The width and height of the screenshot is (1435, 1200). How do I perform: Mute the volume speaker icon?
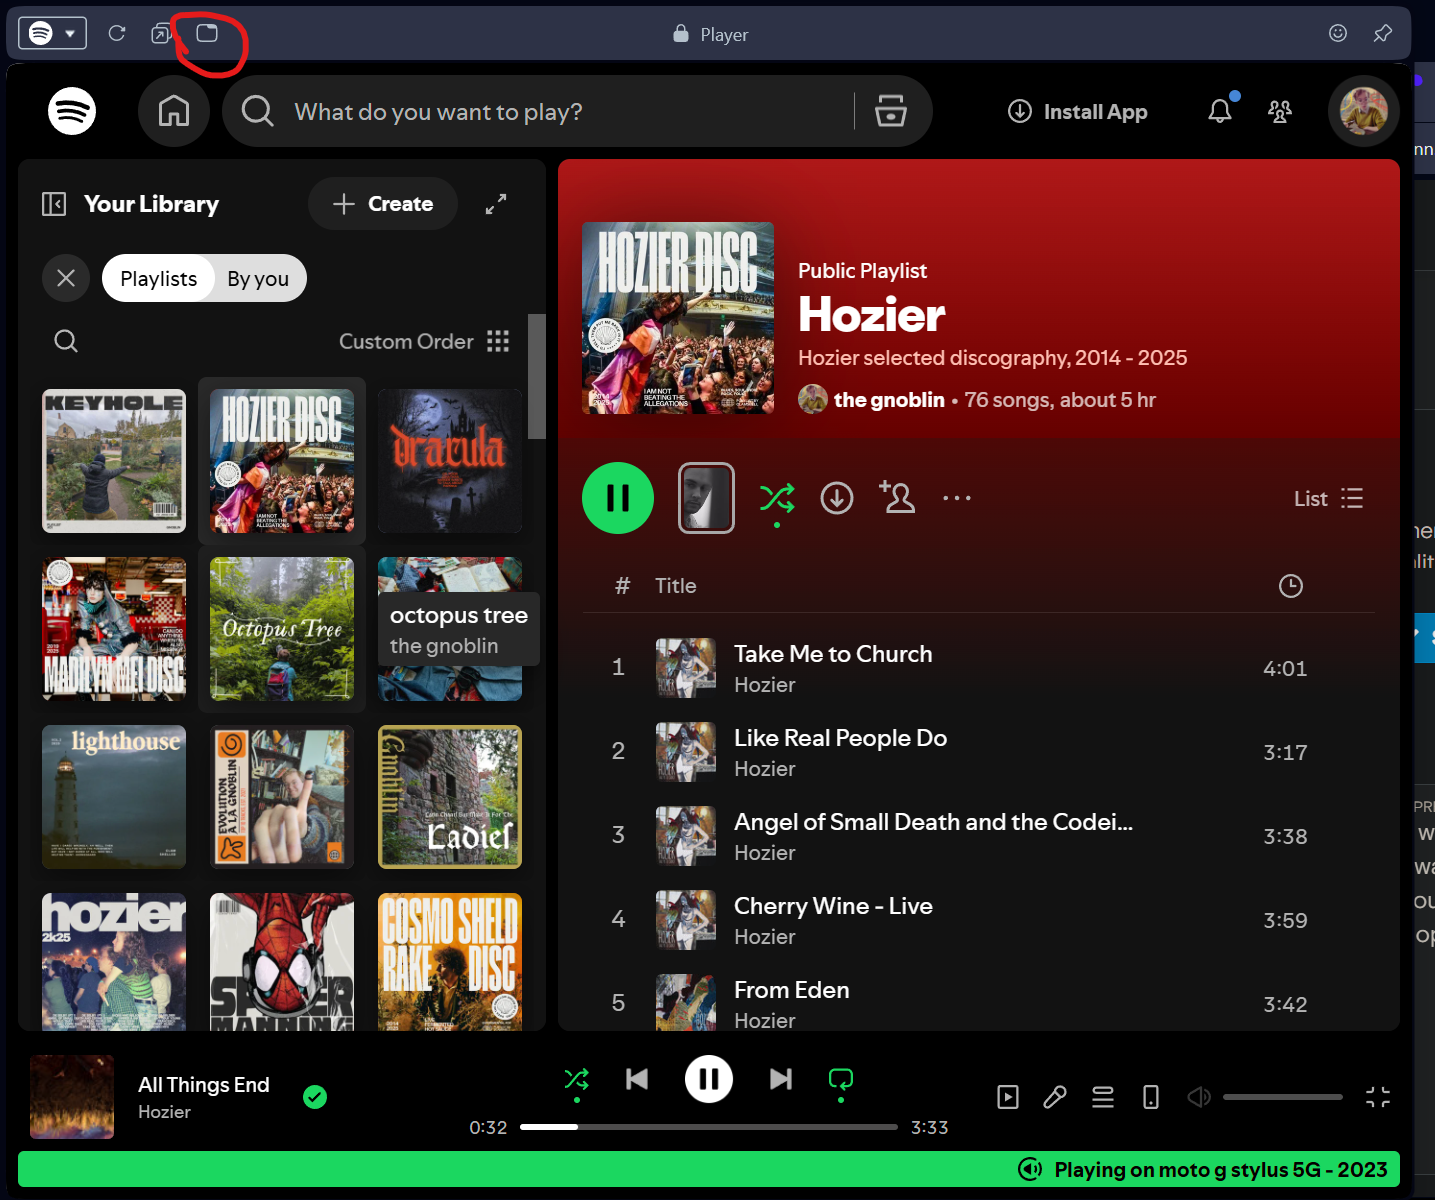1198,1097
